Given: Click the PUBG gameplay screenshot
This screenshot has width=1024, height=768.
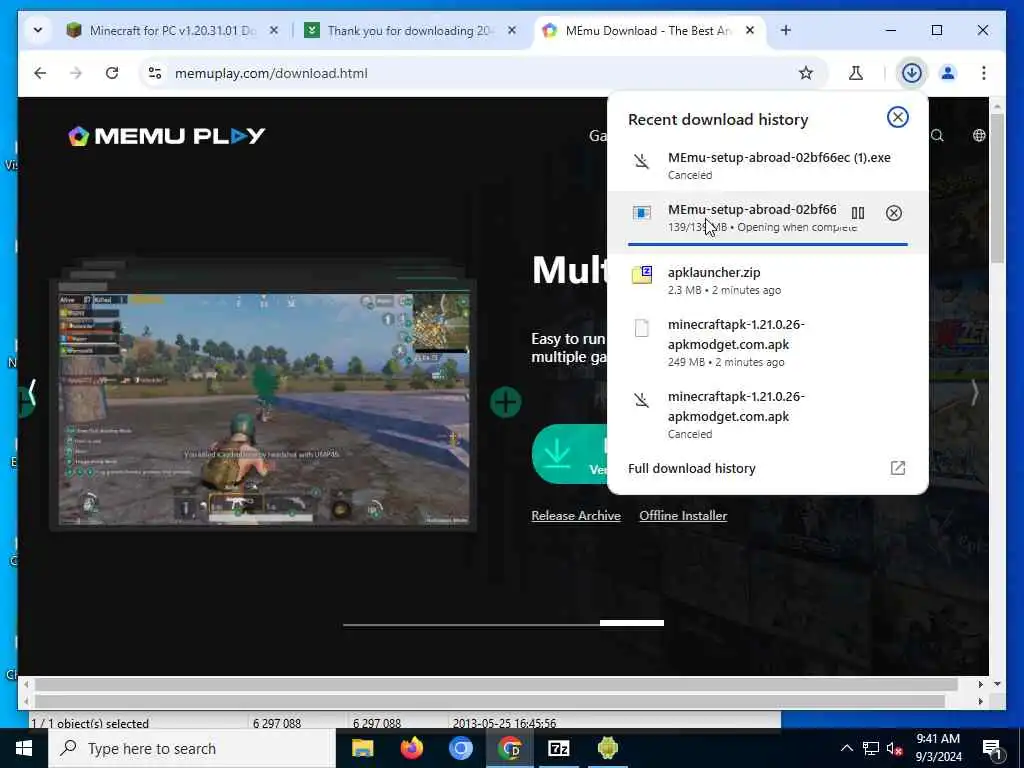Looking at the screenshot, I should tap(264, 409).
